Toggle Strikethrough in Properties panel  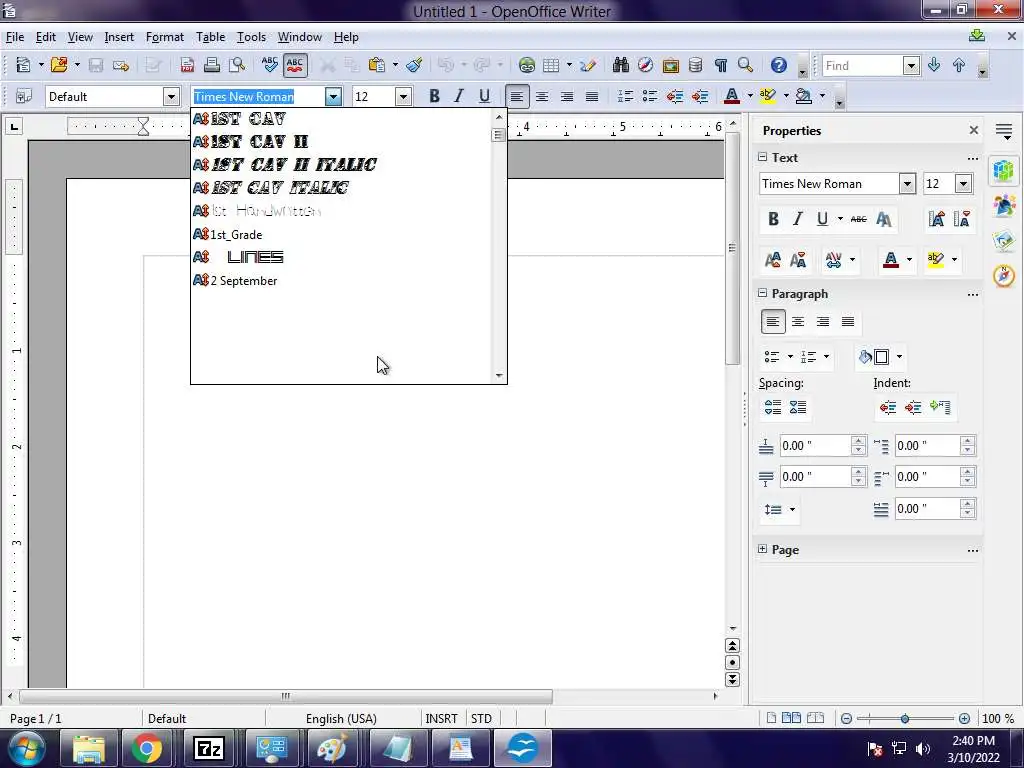pos(858,219)
